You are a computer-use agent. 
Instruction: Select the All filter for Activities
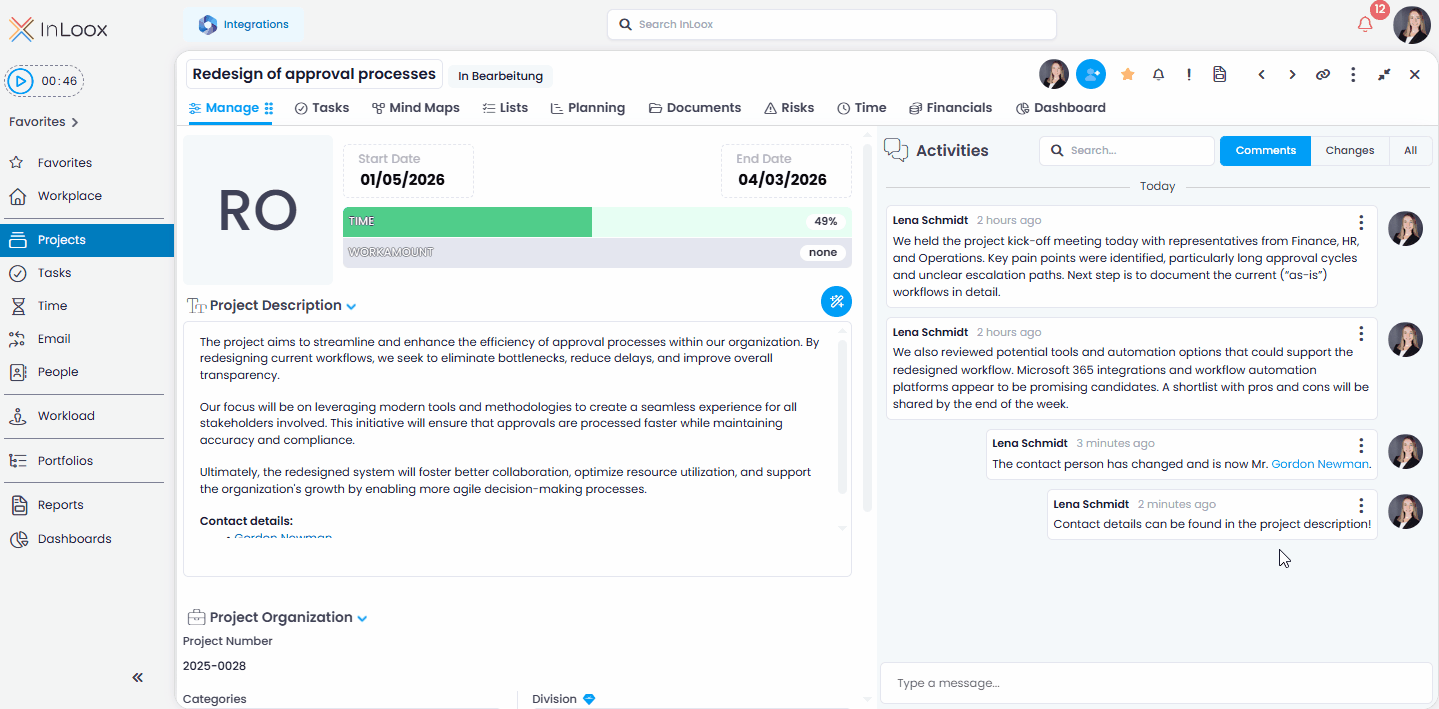[1410, 150]
